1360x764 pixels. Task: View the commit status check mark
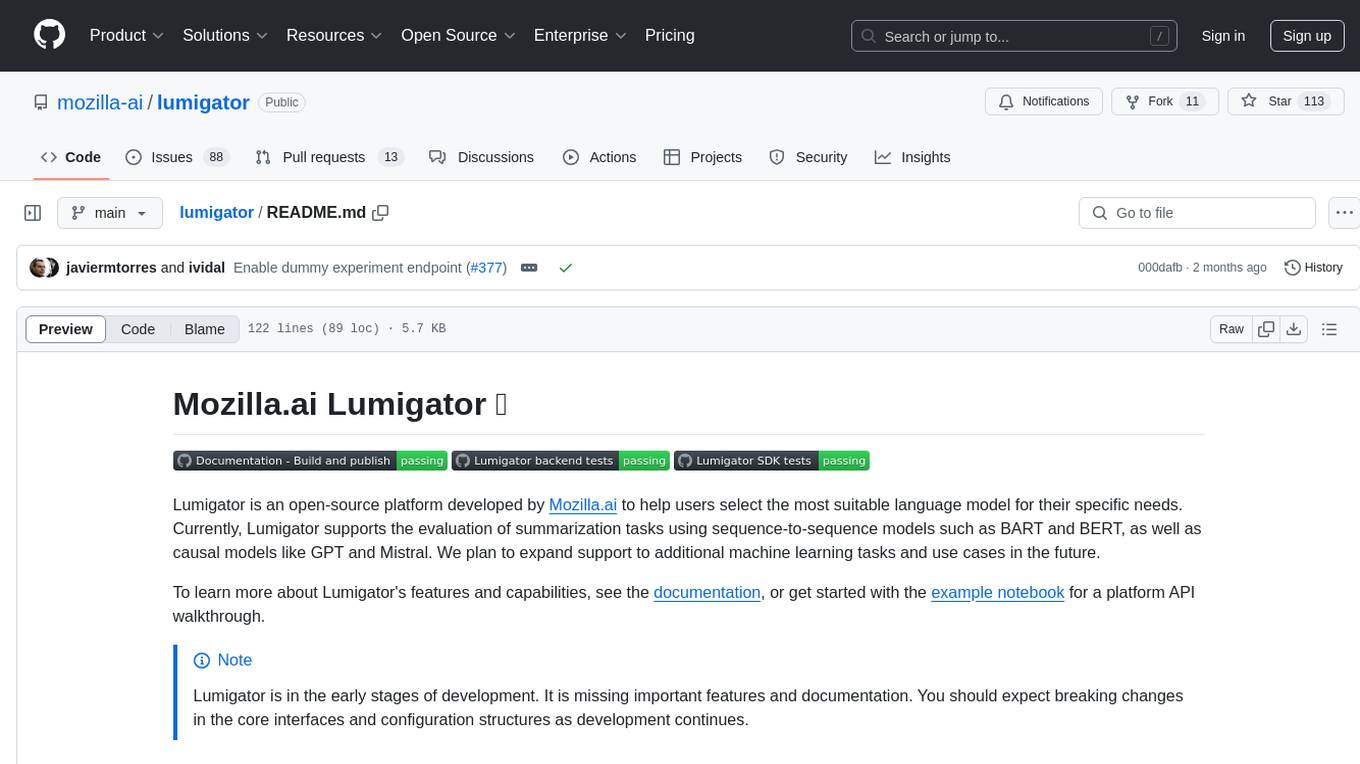(565, 268)
